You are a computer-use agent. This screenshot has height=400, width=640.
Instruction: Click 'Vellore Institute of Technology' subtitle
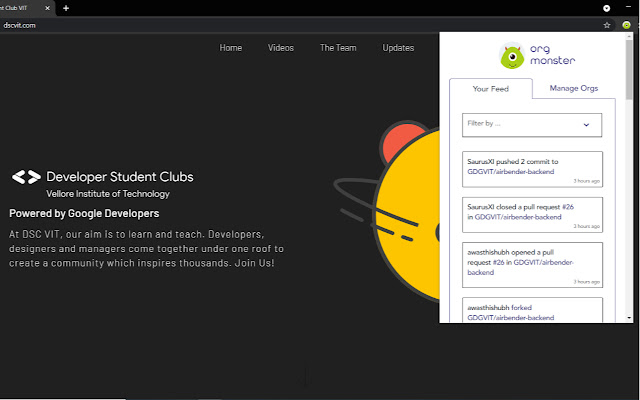click(x=108, y=194)
